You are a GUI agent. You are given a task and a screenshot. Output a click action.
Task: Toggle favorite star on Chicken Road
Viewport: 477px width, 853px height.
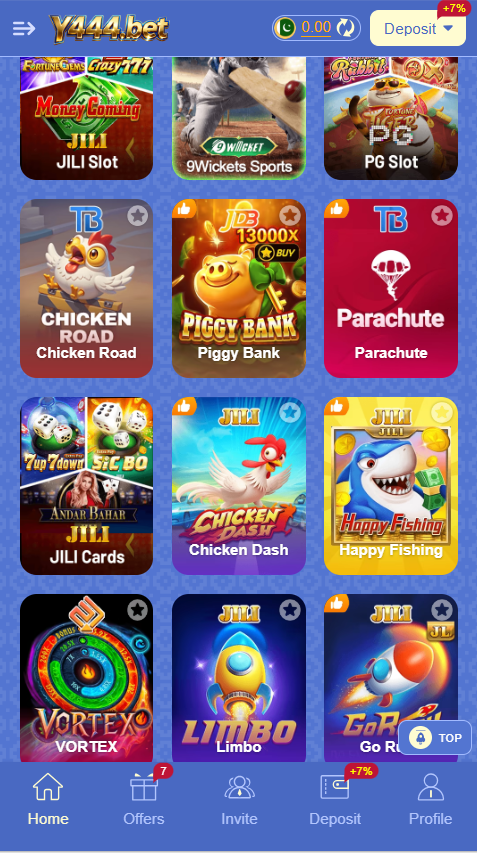pyautogui.click(x=138, y=216)
